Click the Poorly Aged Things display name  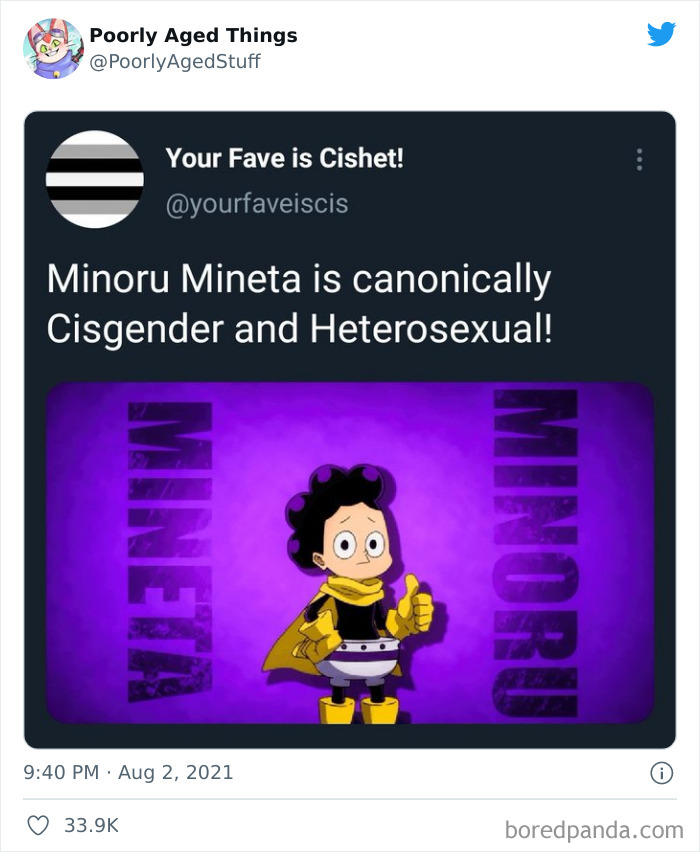[x=193, y=35]
